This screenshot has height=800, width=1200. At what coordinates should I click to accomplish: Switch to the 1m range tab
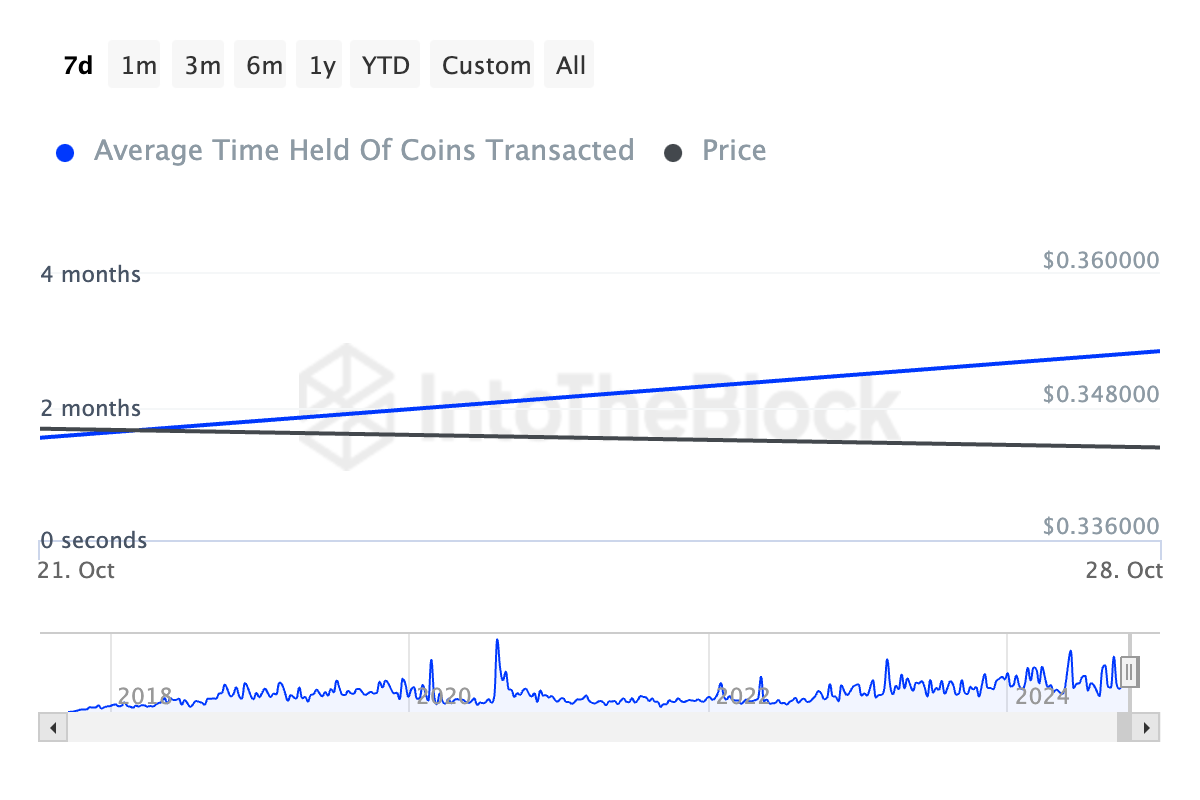pyautogui.click(x=134, y=64)
